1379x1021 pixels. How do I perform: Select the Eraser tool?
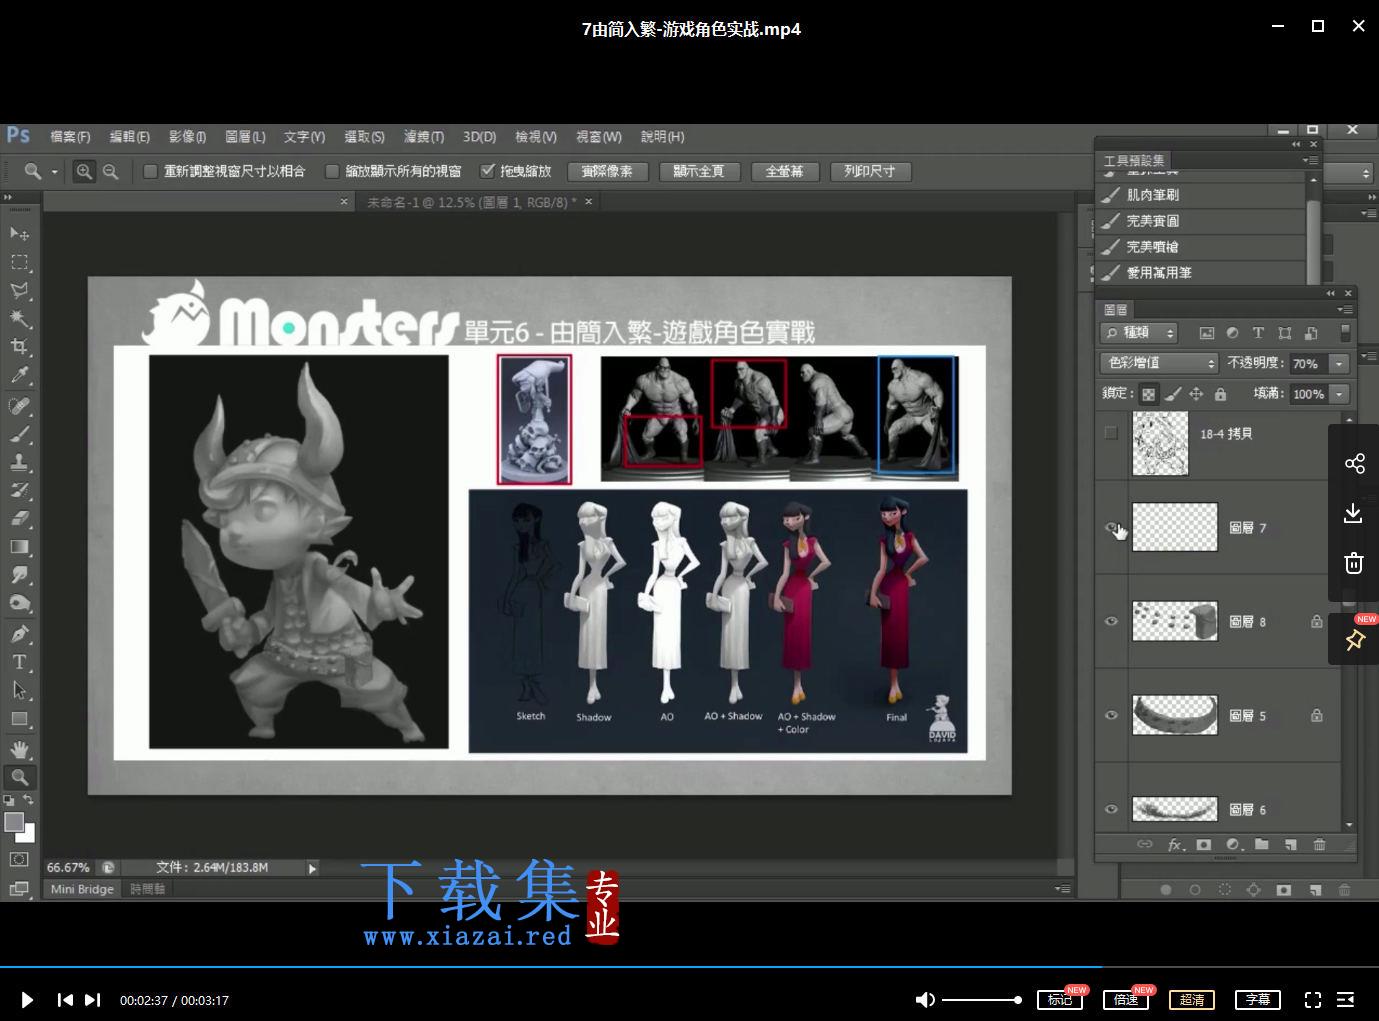coord(19,518)
